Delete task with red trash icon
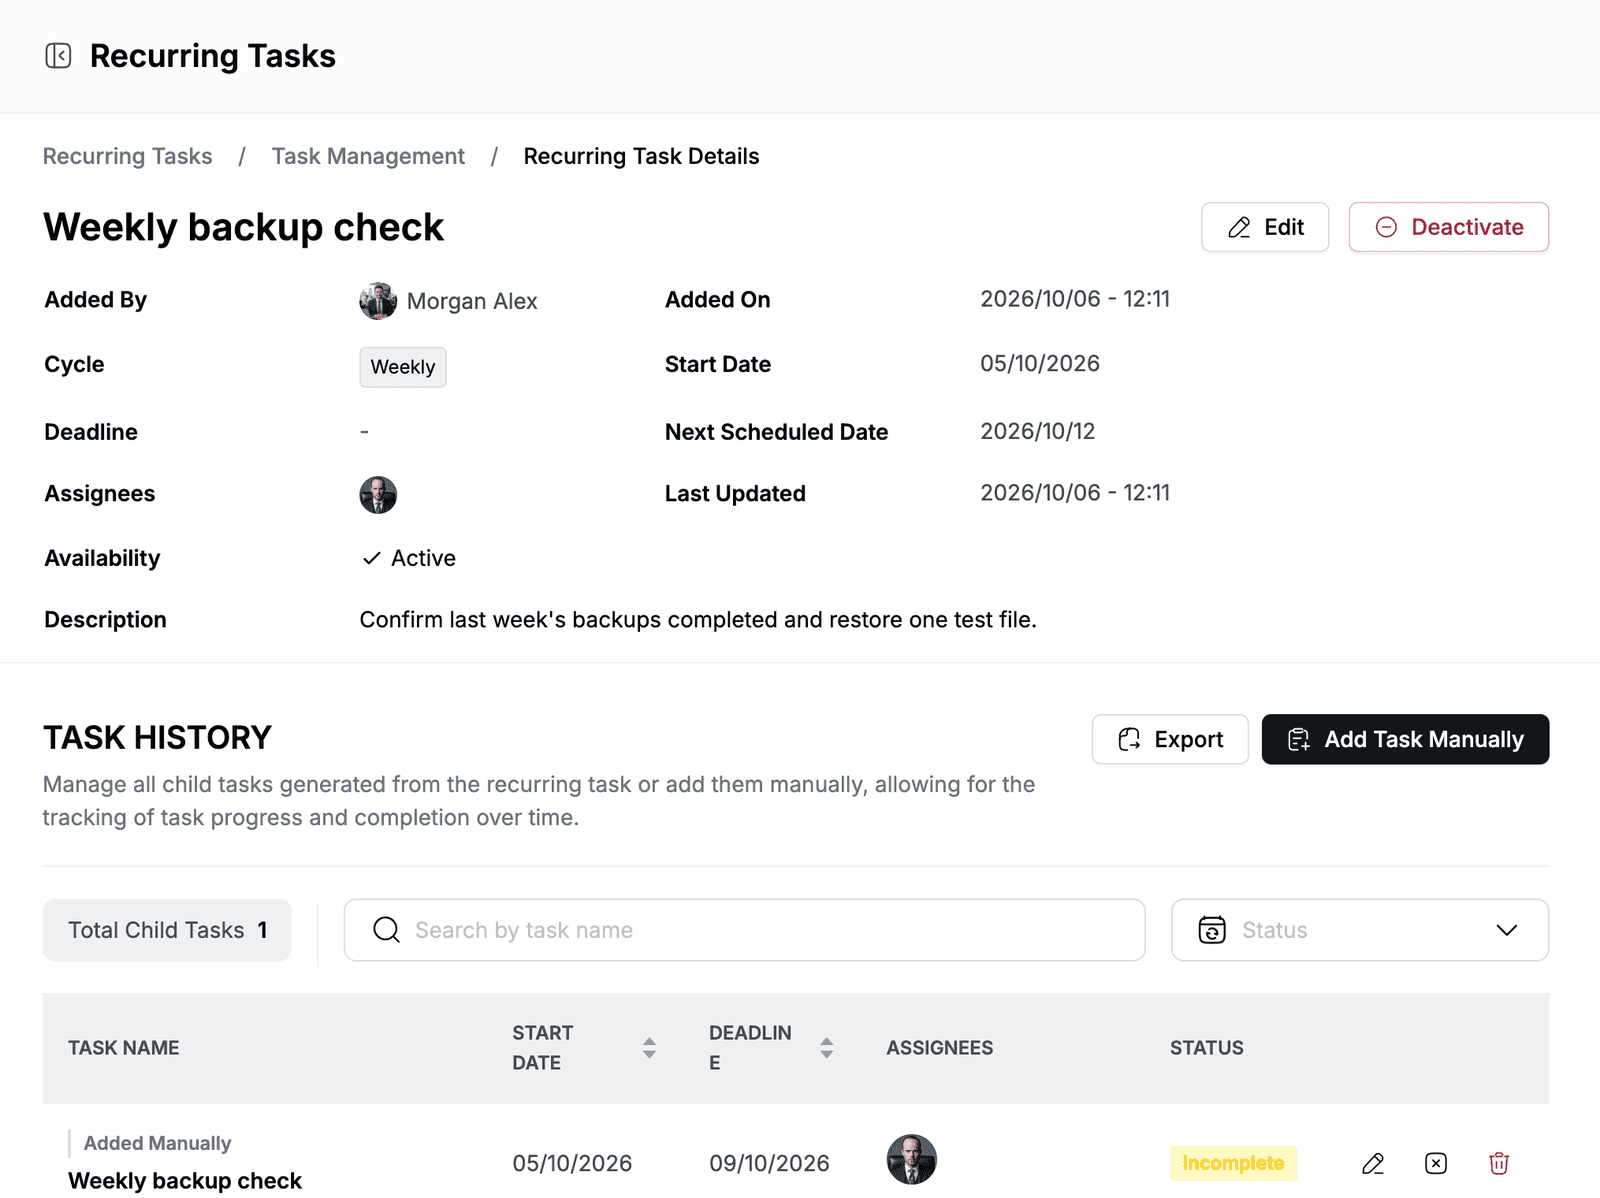The width and height of the screenshot is (1600, 1198). [x=1499, y=1163]
